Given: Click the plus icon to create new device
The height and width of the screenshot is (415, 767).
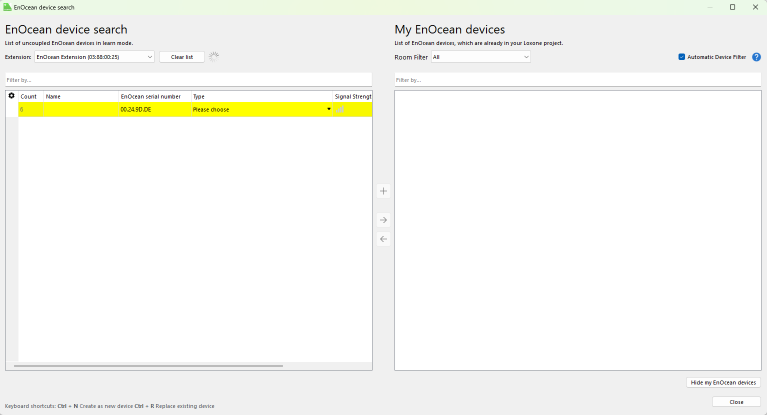Looking at the screenshot, I should [383, 191].
